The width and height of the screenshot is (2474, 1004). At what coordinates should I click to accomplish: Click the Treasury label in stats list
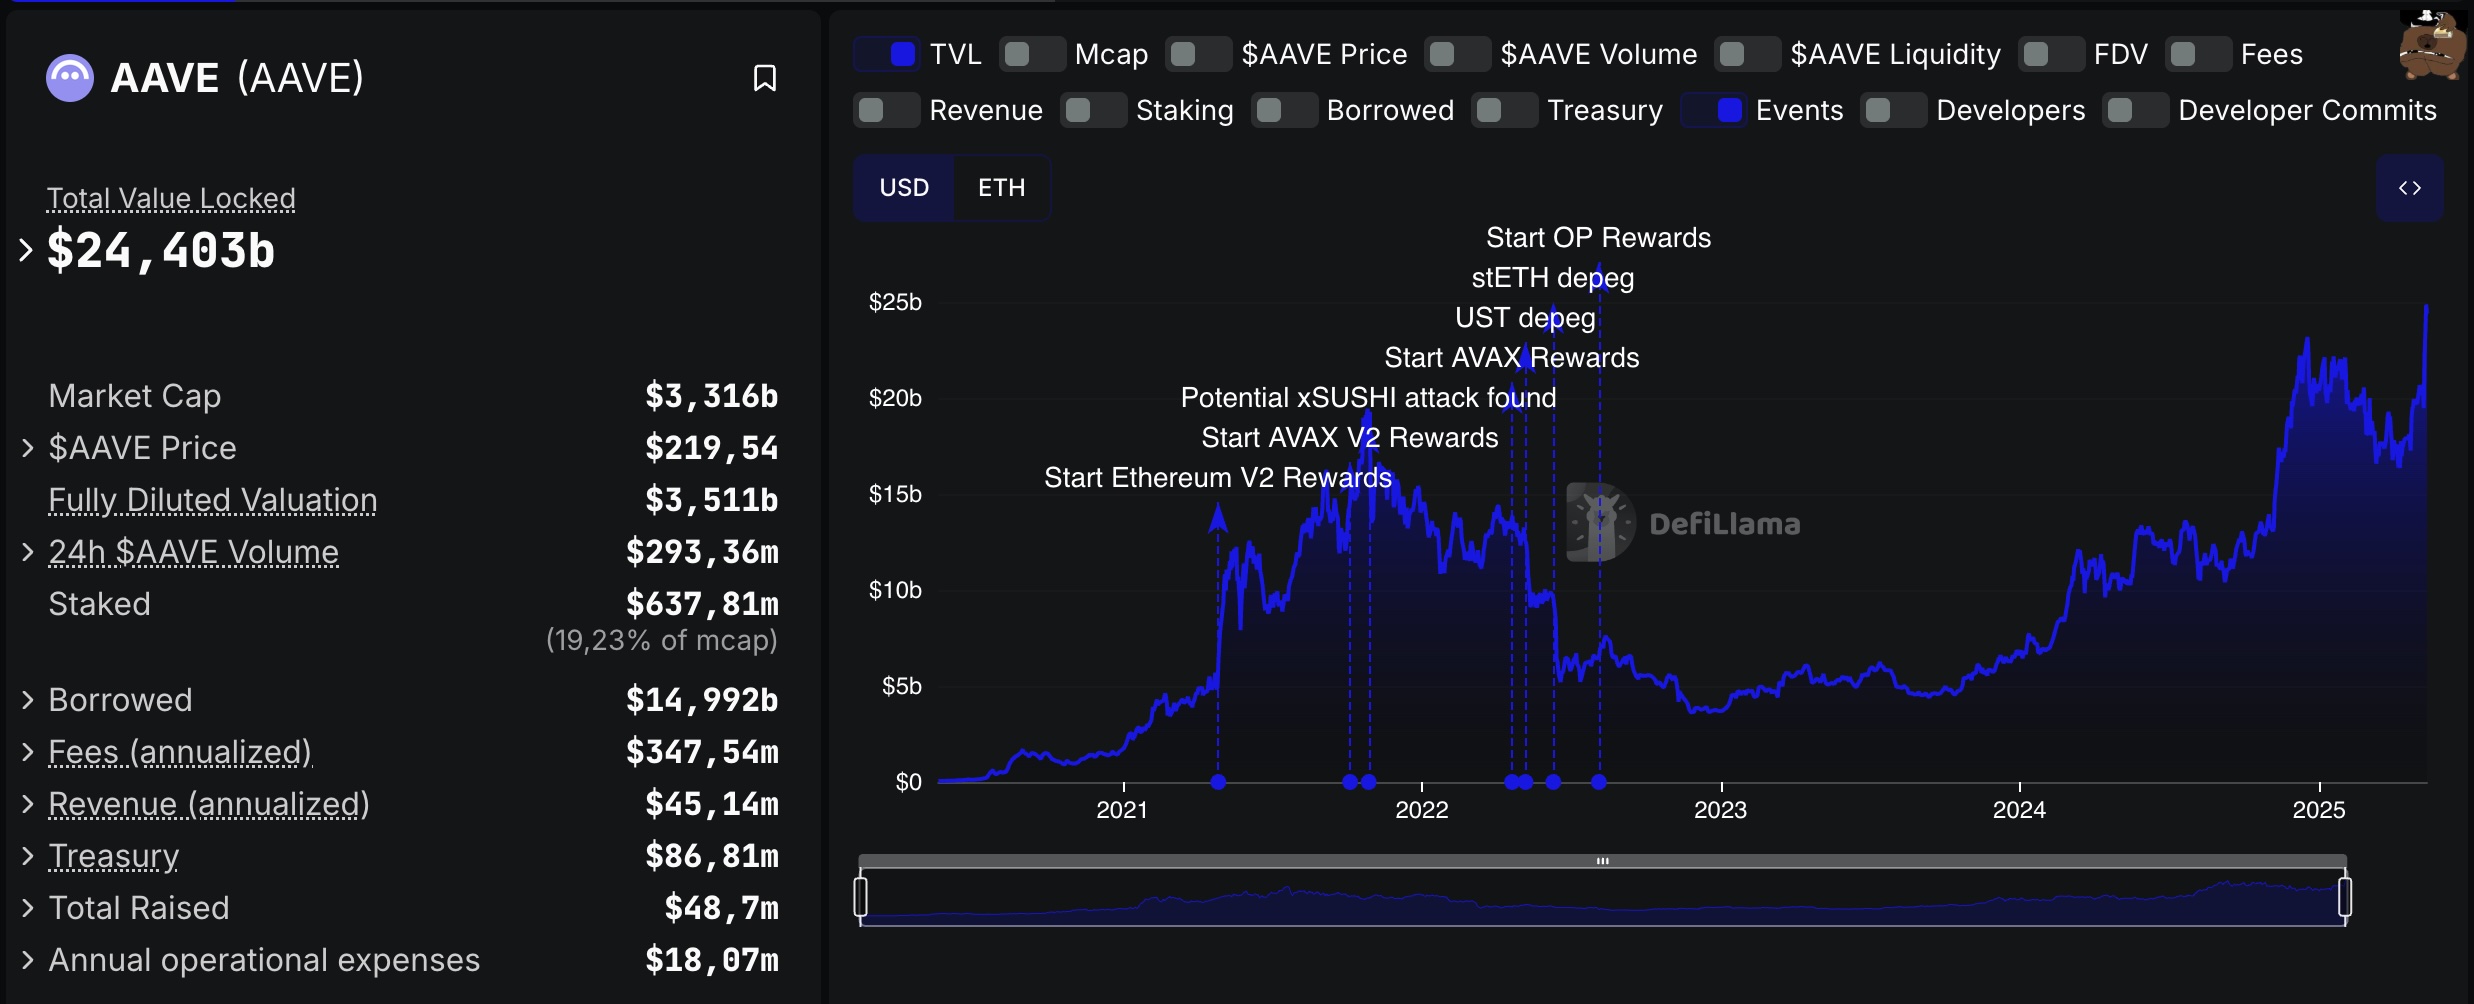coord(114,856)
